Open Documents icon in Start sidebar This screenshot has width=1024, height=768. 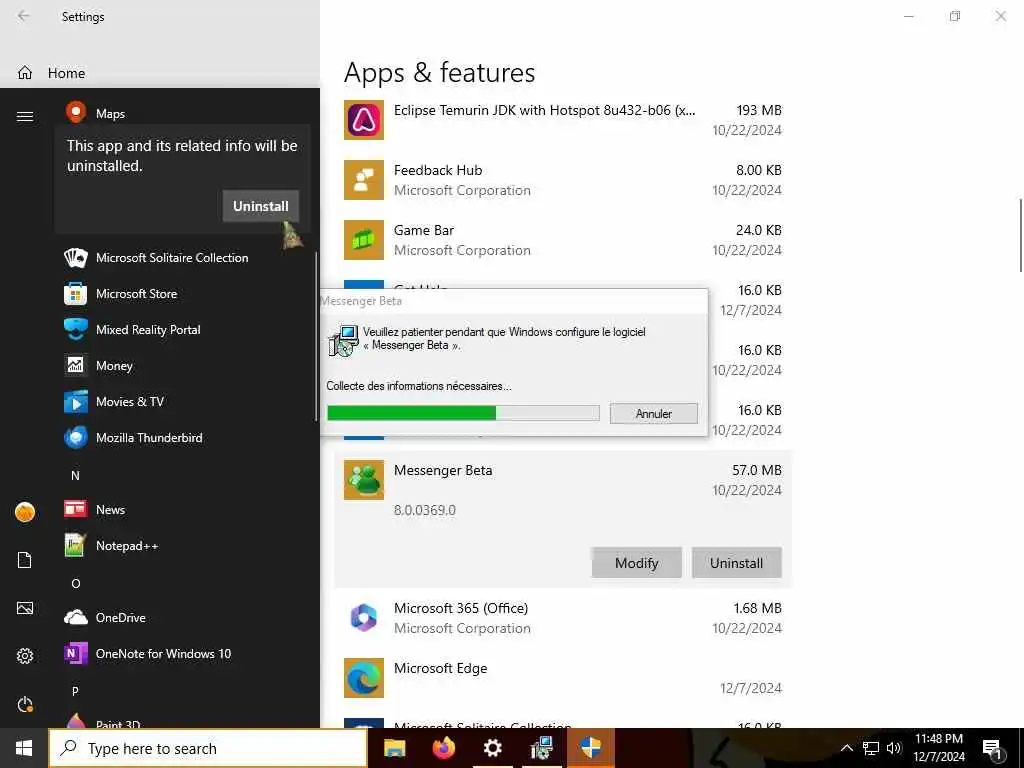pyautogui.click(x=25, y=560)
